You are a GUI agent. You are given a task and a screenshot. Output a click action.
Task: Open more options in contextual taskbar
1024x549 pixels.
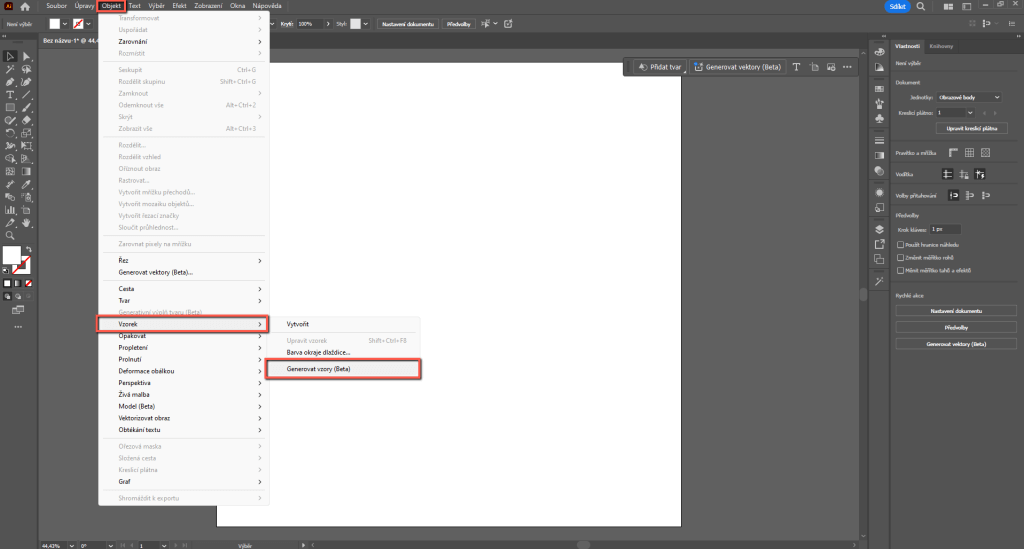coord(847,67)
